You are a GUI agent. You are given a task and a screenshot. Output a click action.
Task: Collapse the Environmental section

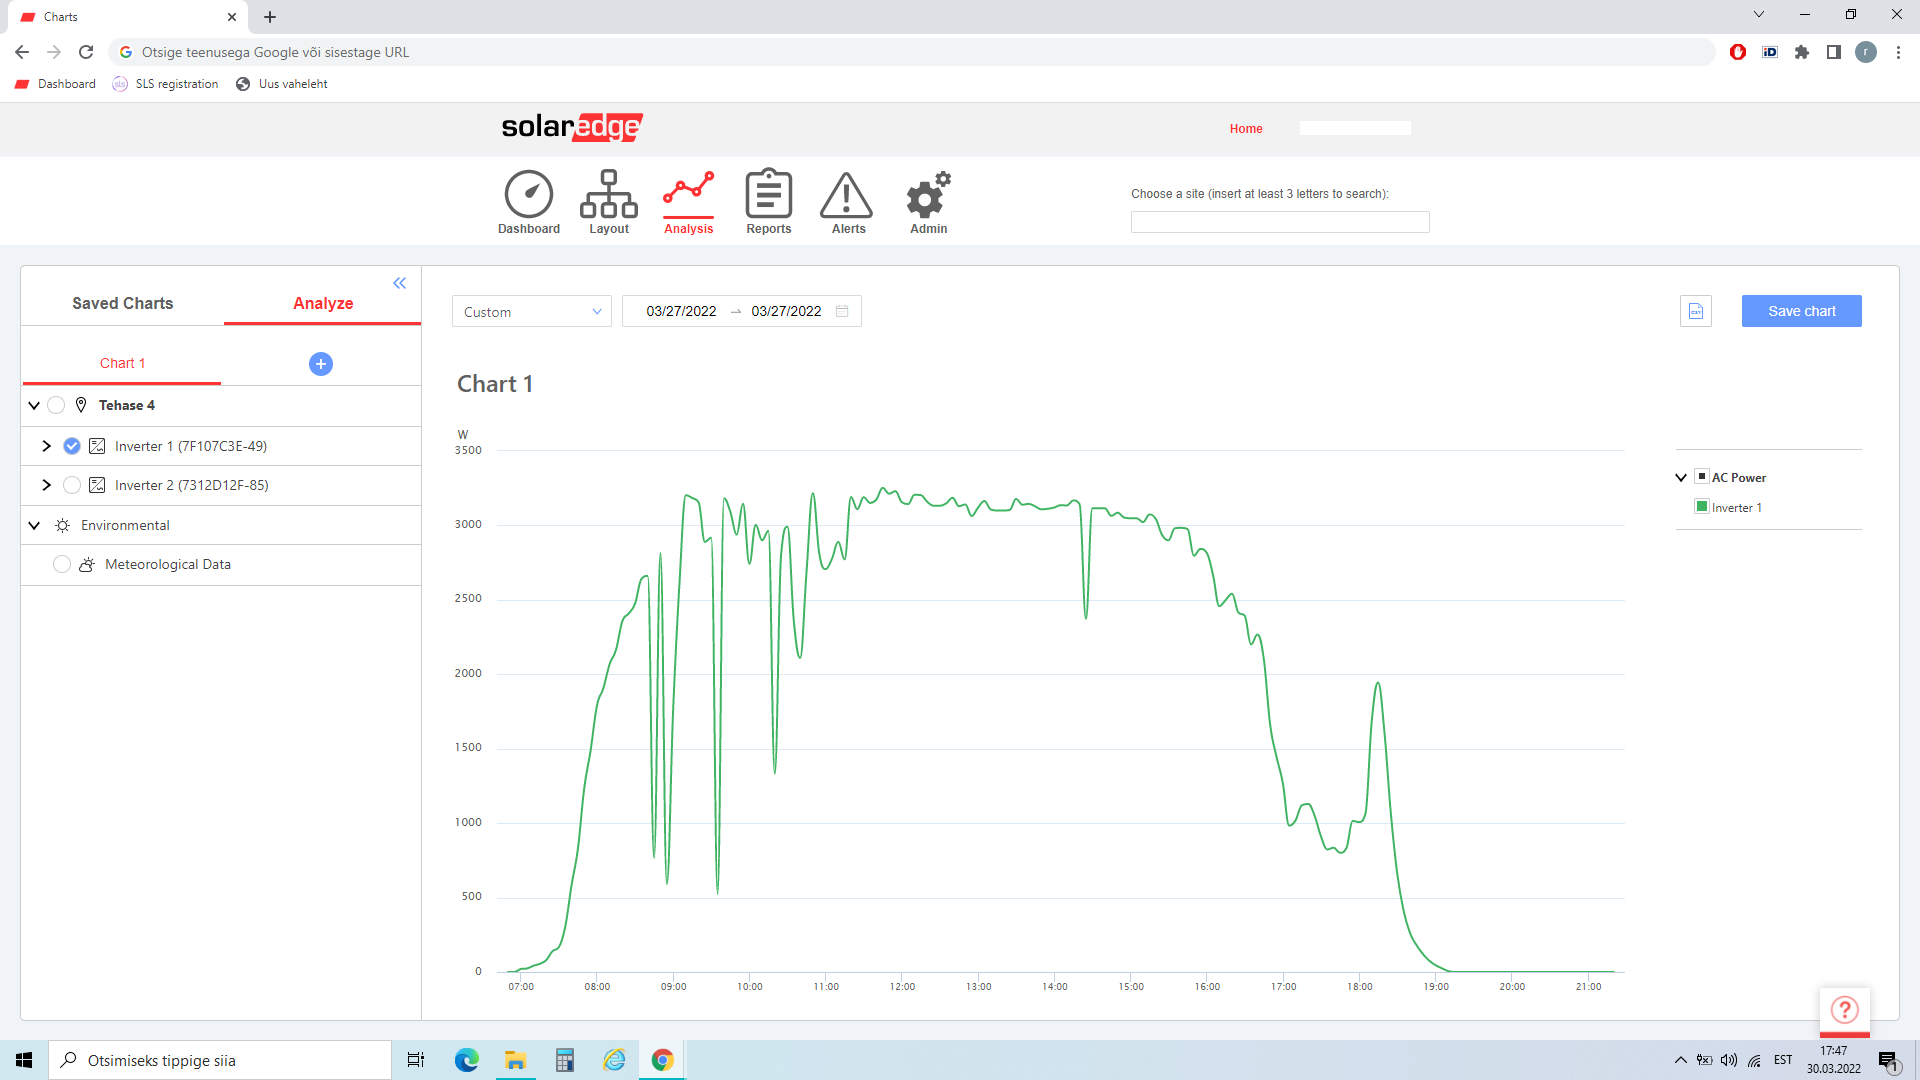pyautogui.click(x=34, y=525)
